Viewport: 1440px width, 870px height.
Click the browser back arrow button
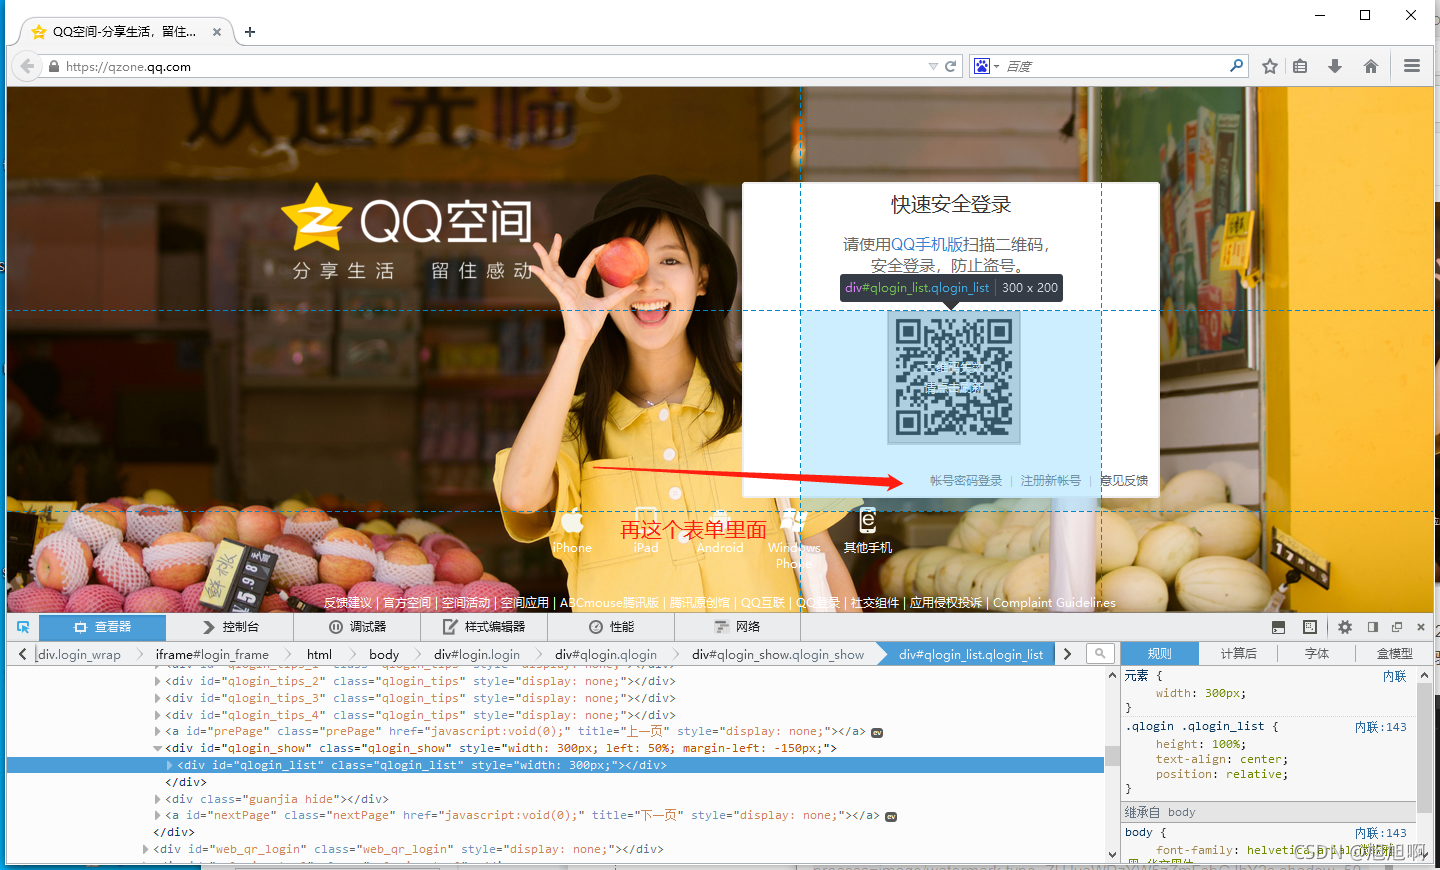tap(27, 66)
